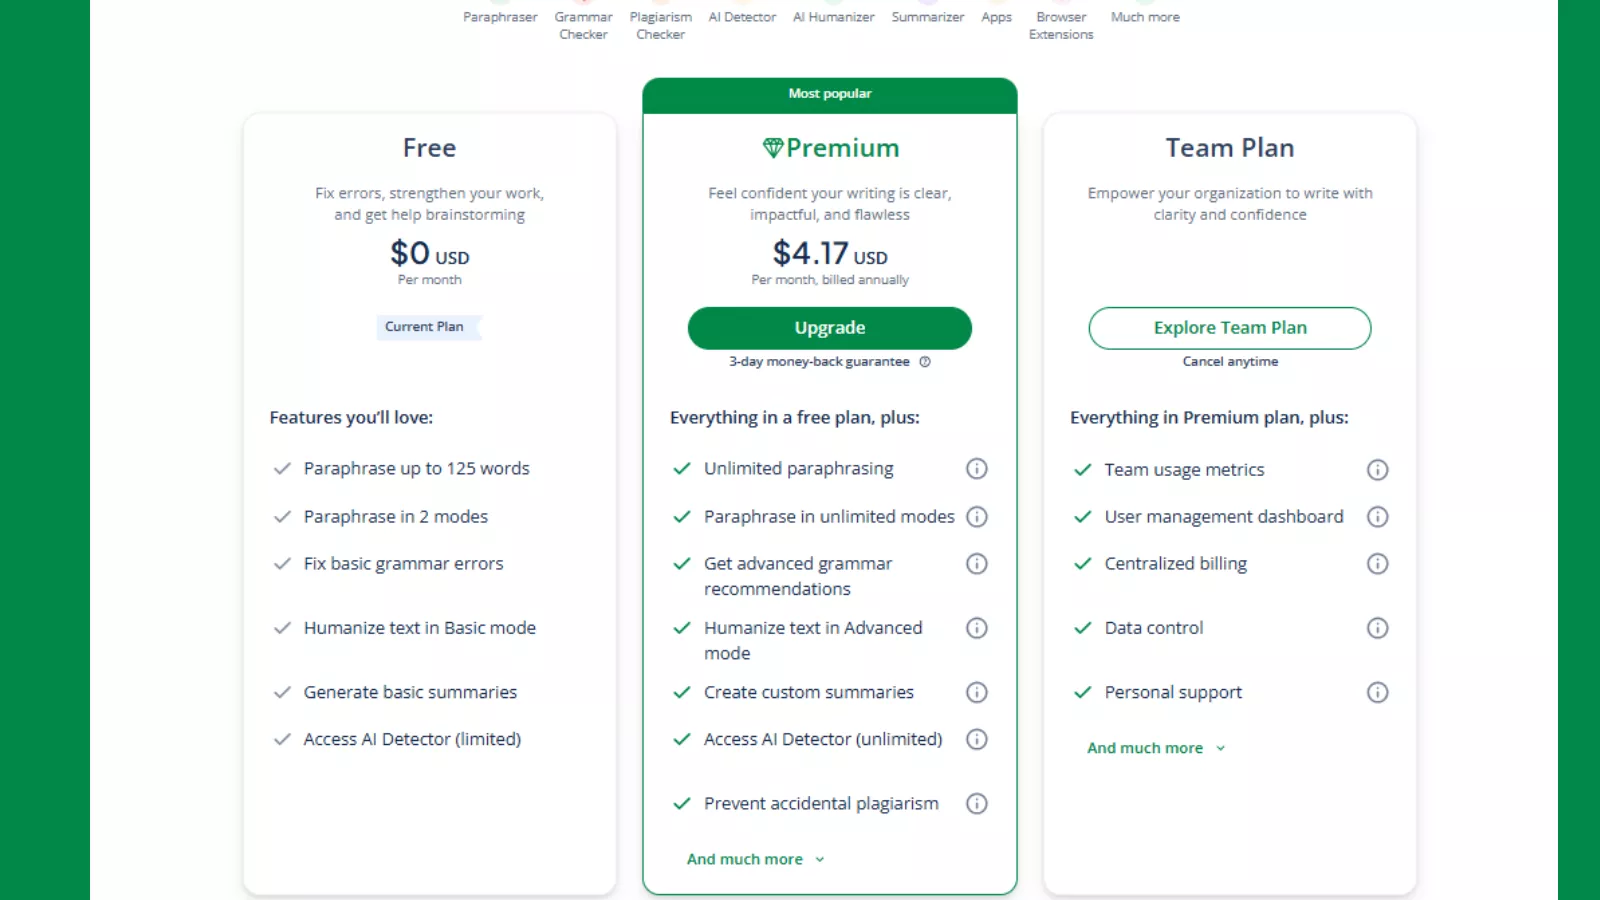Open the AI Humanizer tool
The height and width of the screenshot is (900, 1600).
pyautogui.click(x=833, y=16)
